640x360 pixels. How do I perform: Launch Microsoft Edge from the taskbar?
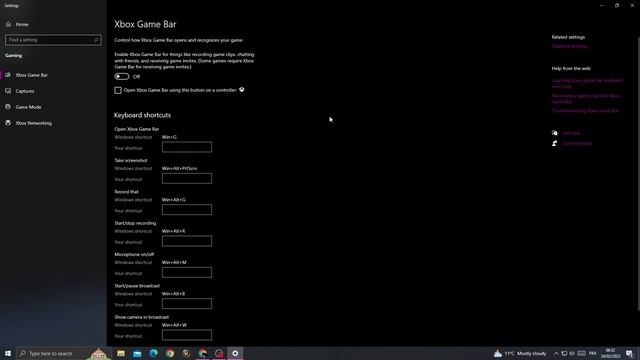click(153, 353)
